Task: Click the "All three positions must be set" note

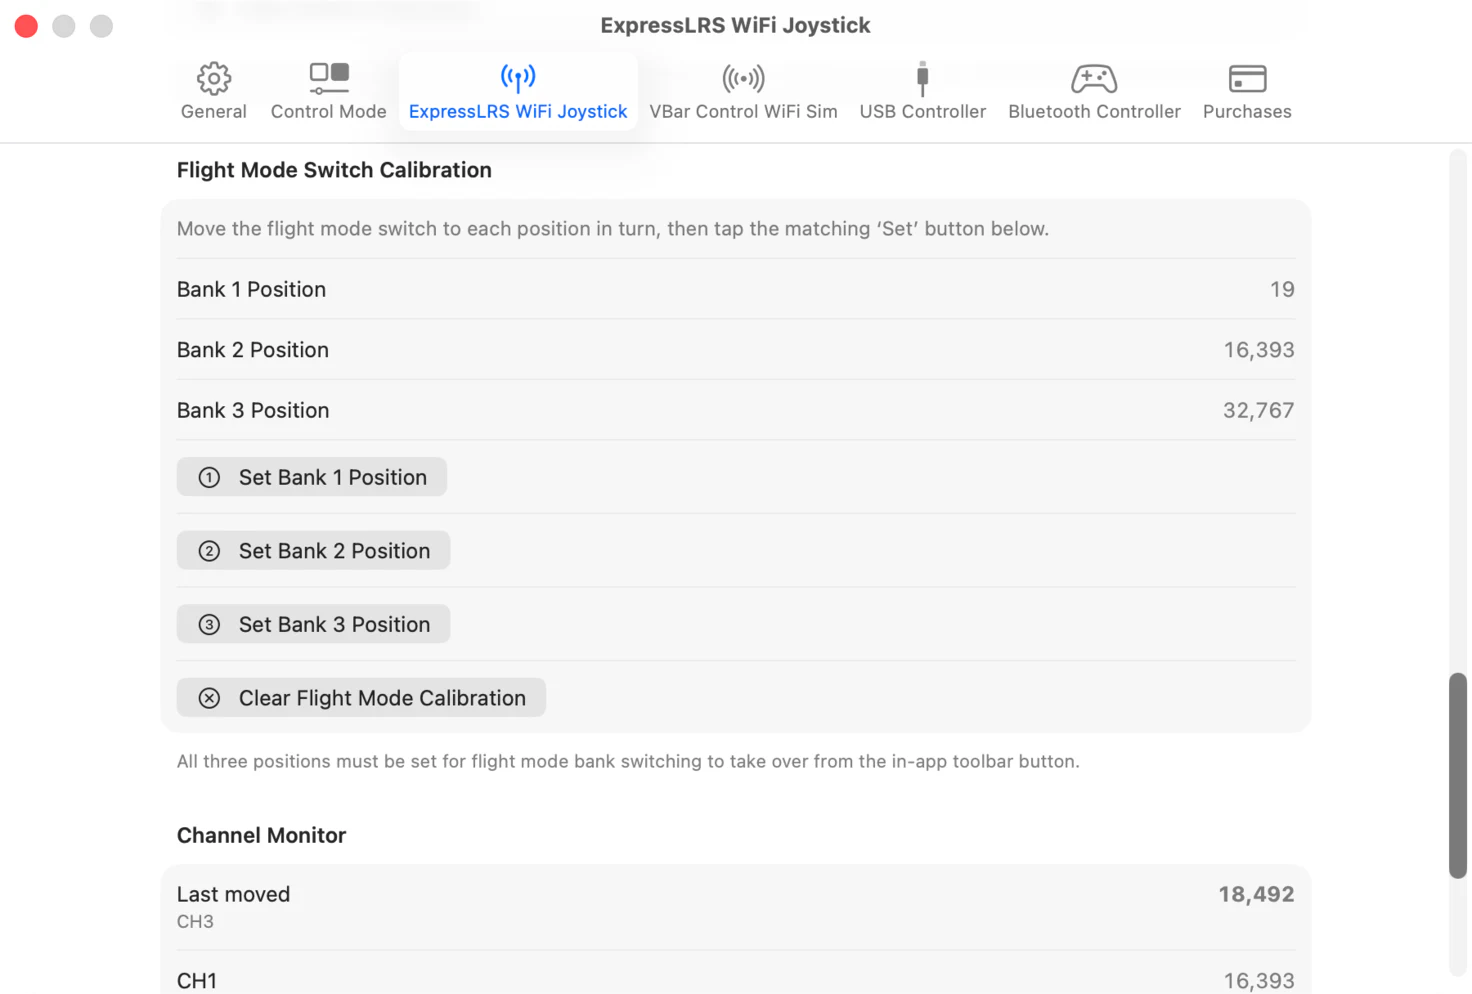Action: tap(628, 761)
